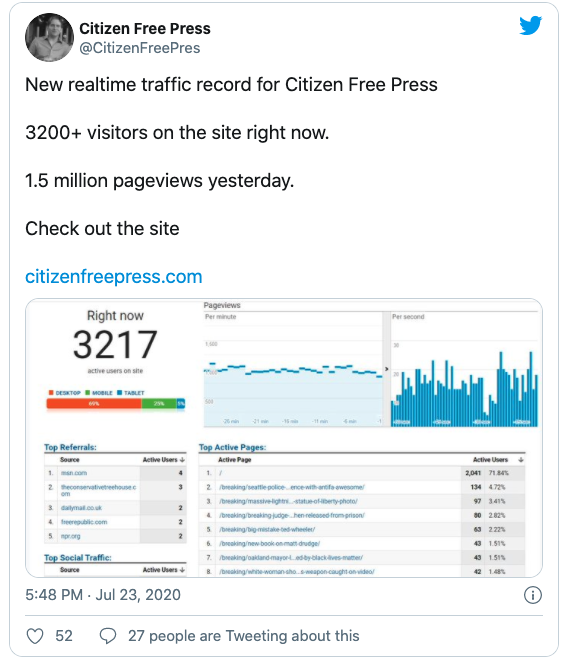Click the theconservativetreehouse.com referral

click(98, 490)
